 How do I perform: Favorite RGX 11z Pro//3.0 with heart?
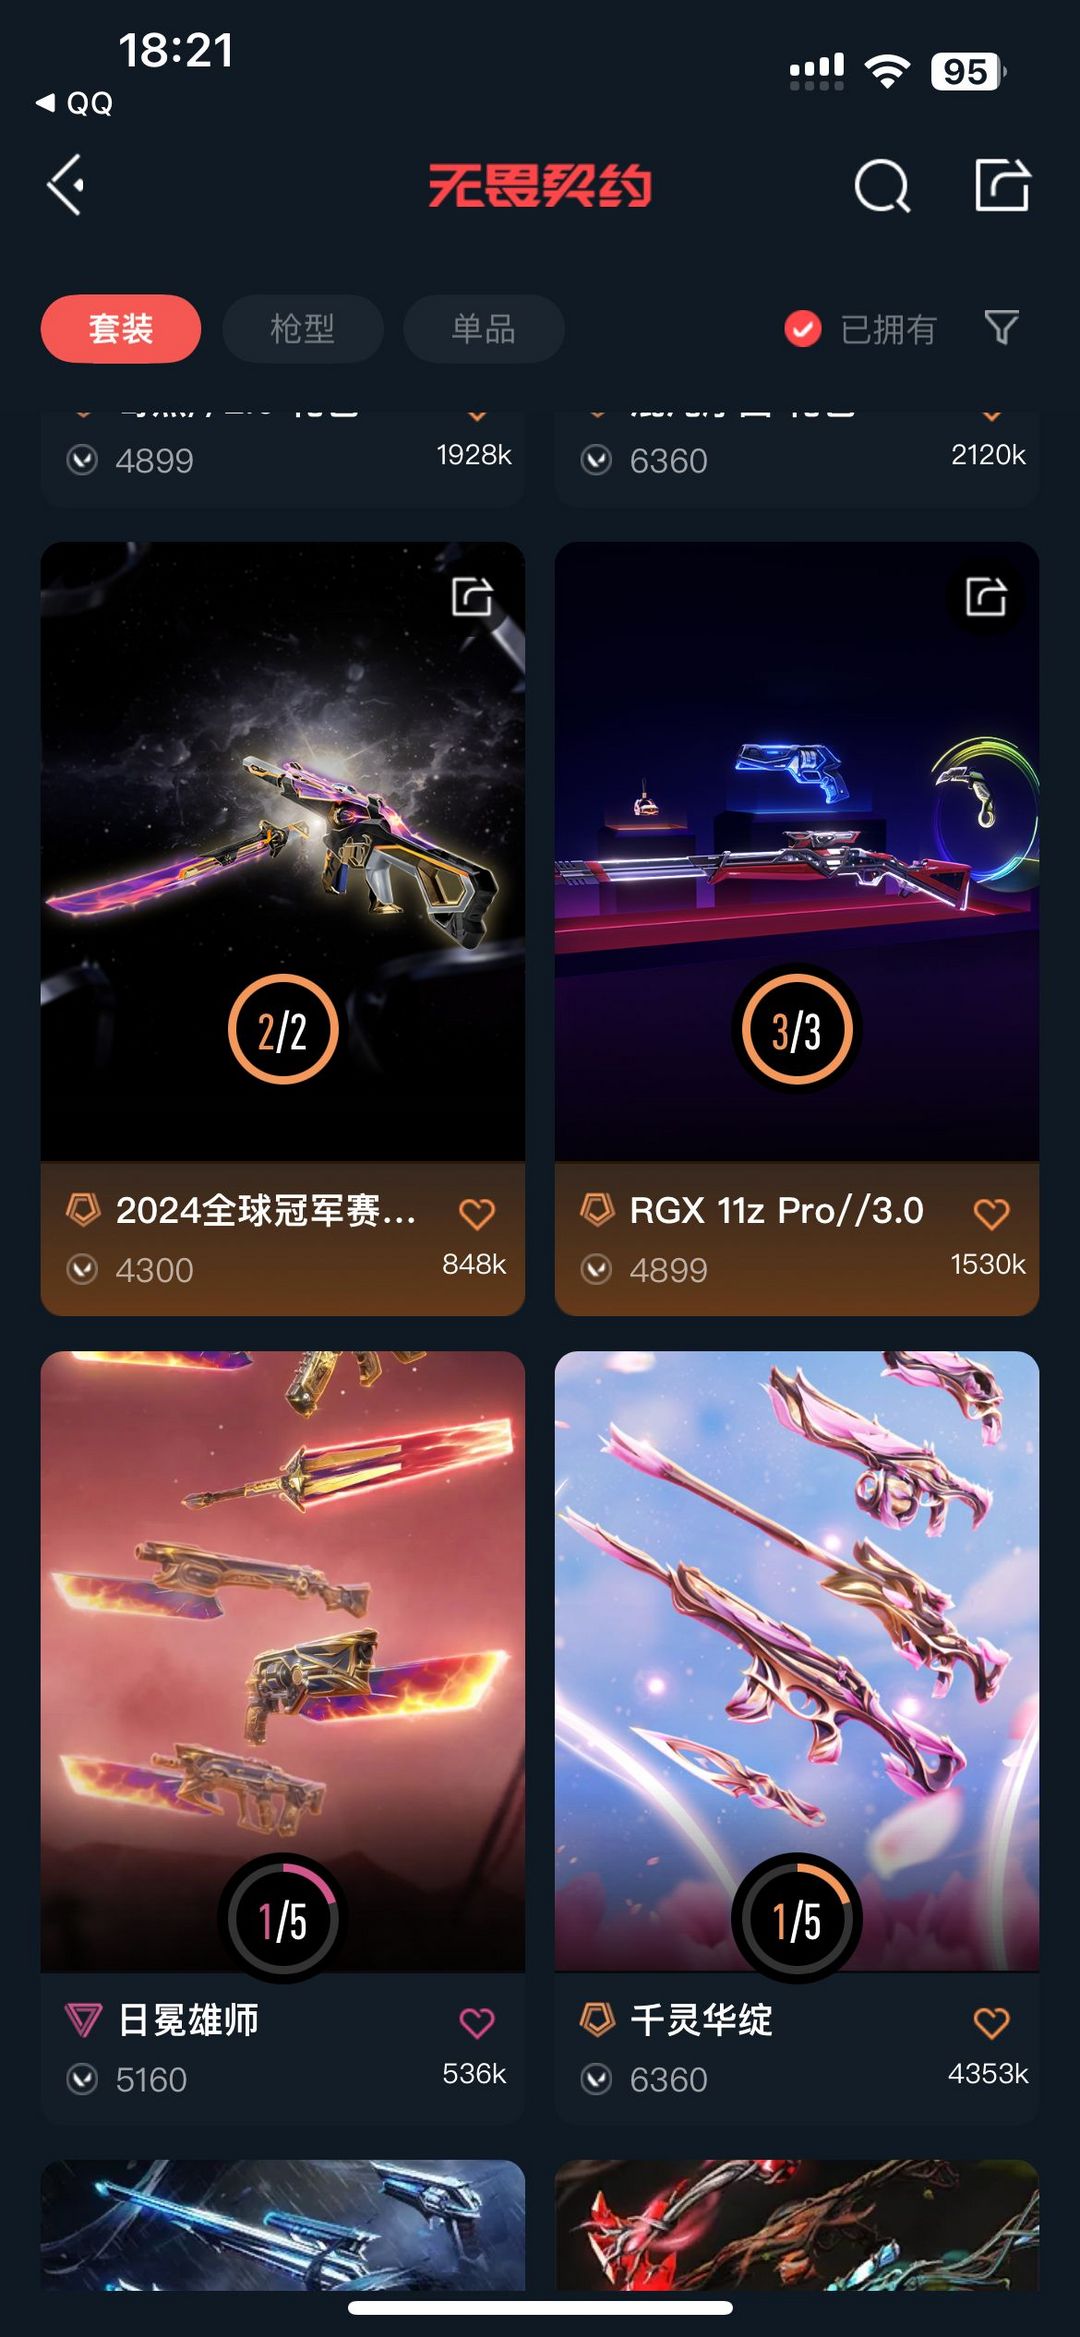click(991, 1213)
